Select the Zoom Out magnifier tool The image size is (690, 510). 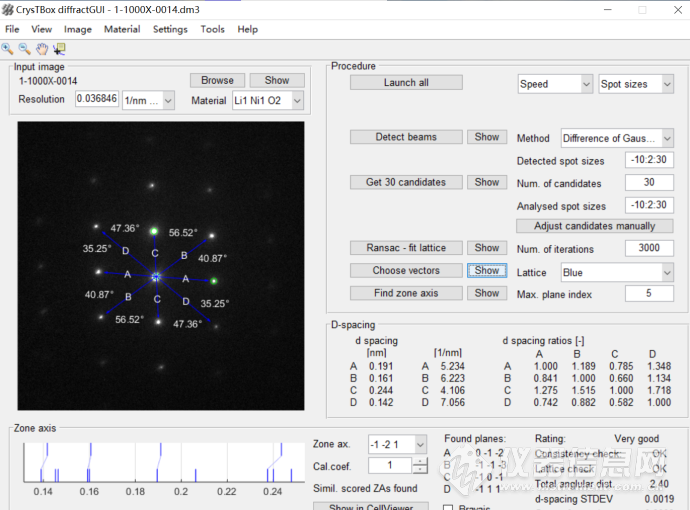coord(25,47)
